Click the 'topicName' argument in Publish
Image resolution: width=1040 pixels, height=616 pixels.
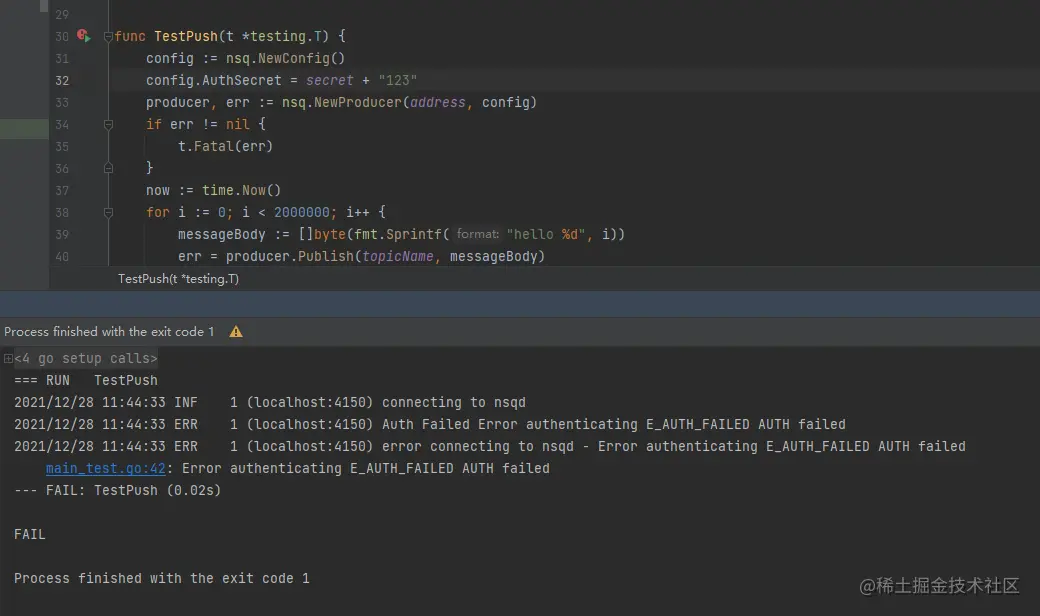pyautogui.click(x=398, y=257)
